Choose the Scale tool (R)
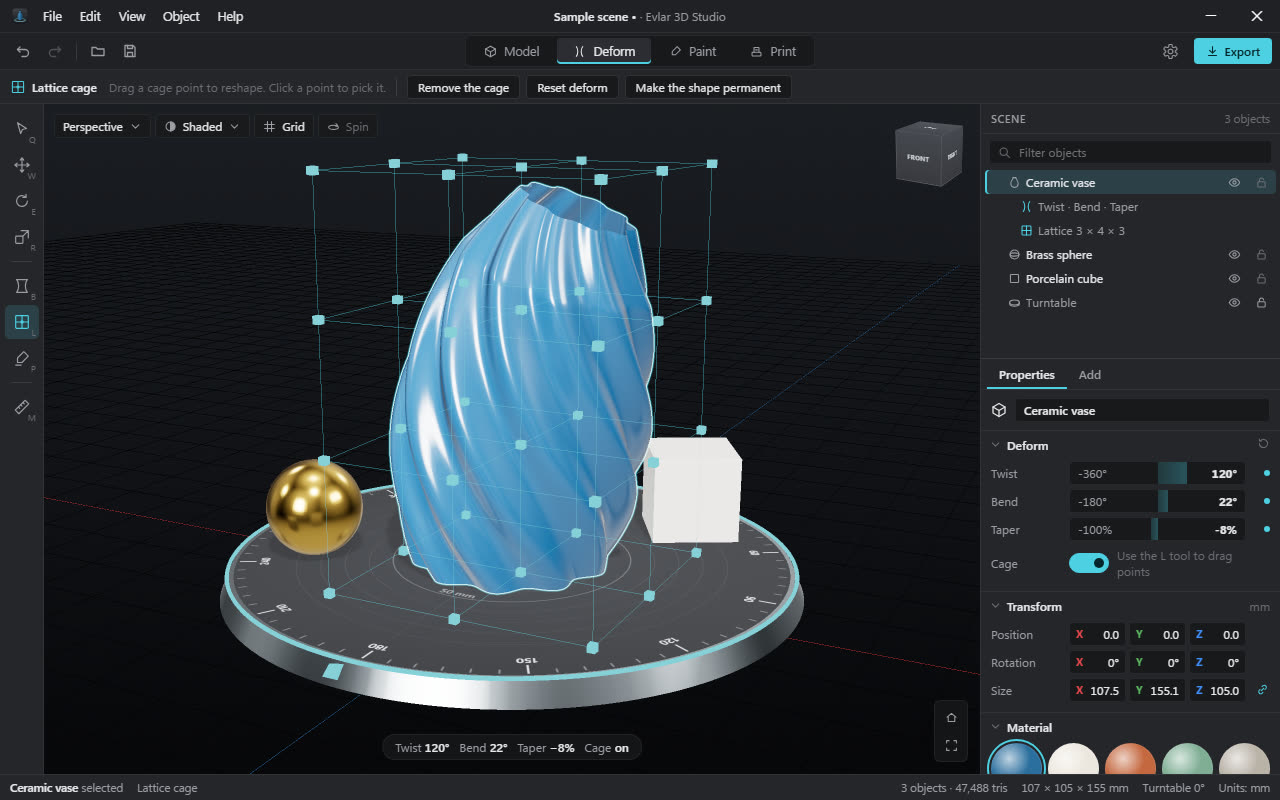1280x800 pixels. pyautogui.click(x=22, y=237)
